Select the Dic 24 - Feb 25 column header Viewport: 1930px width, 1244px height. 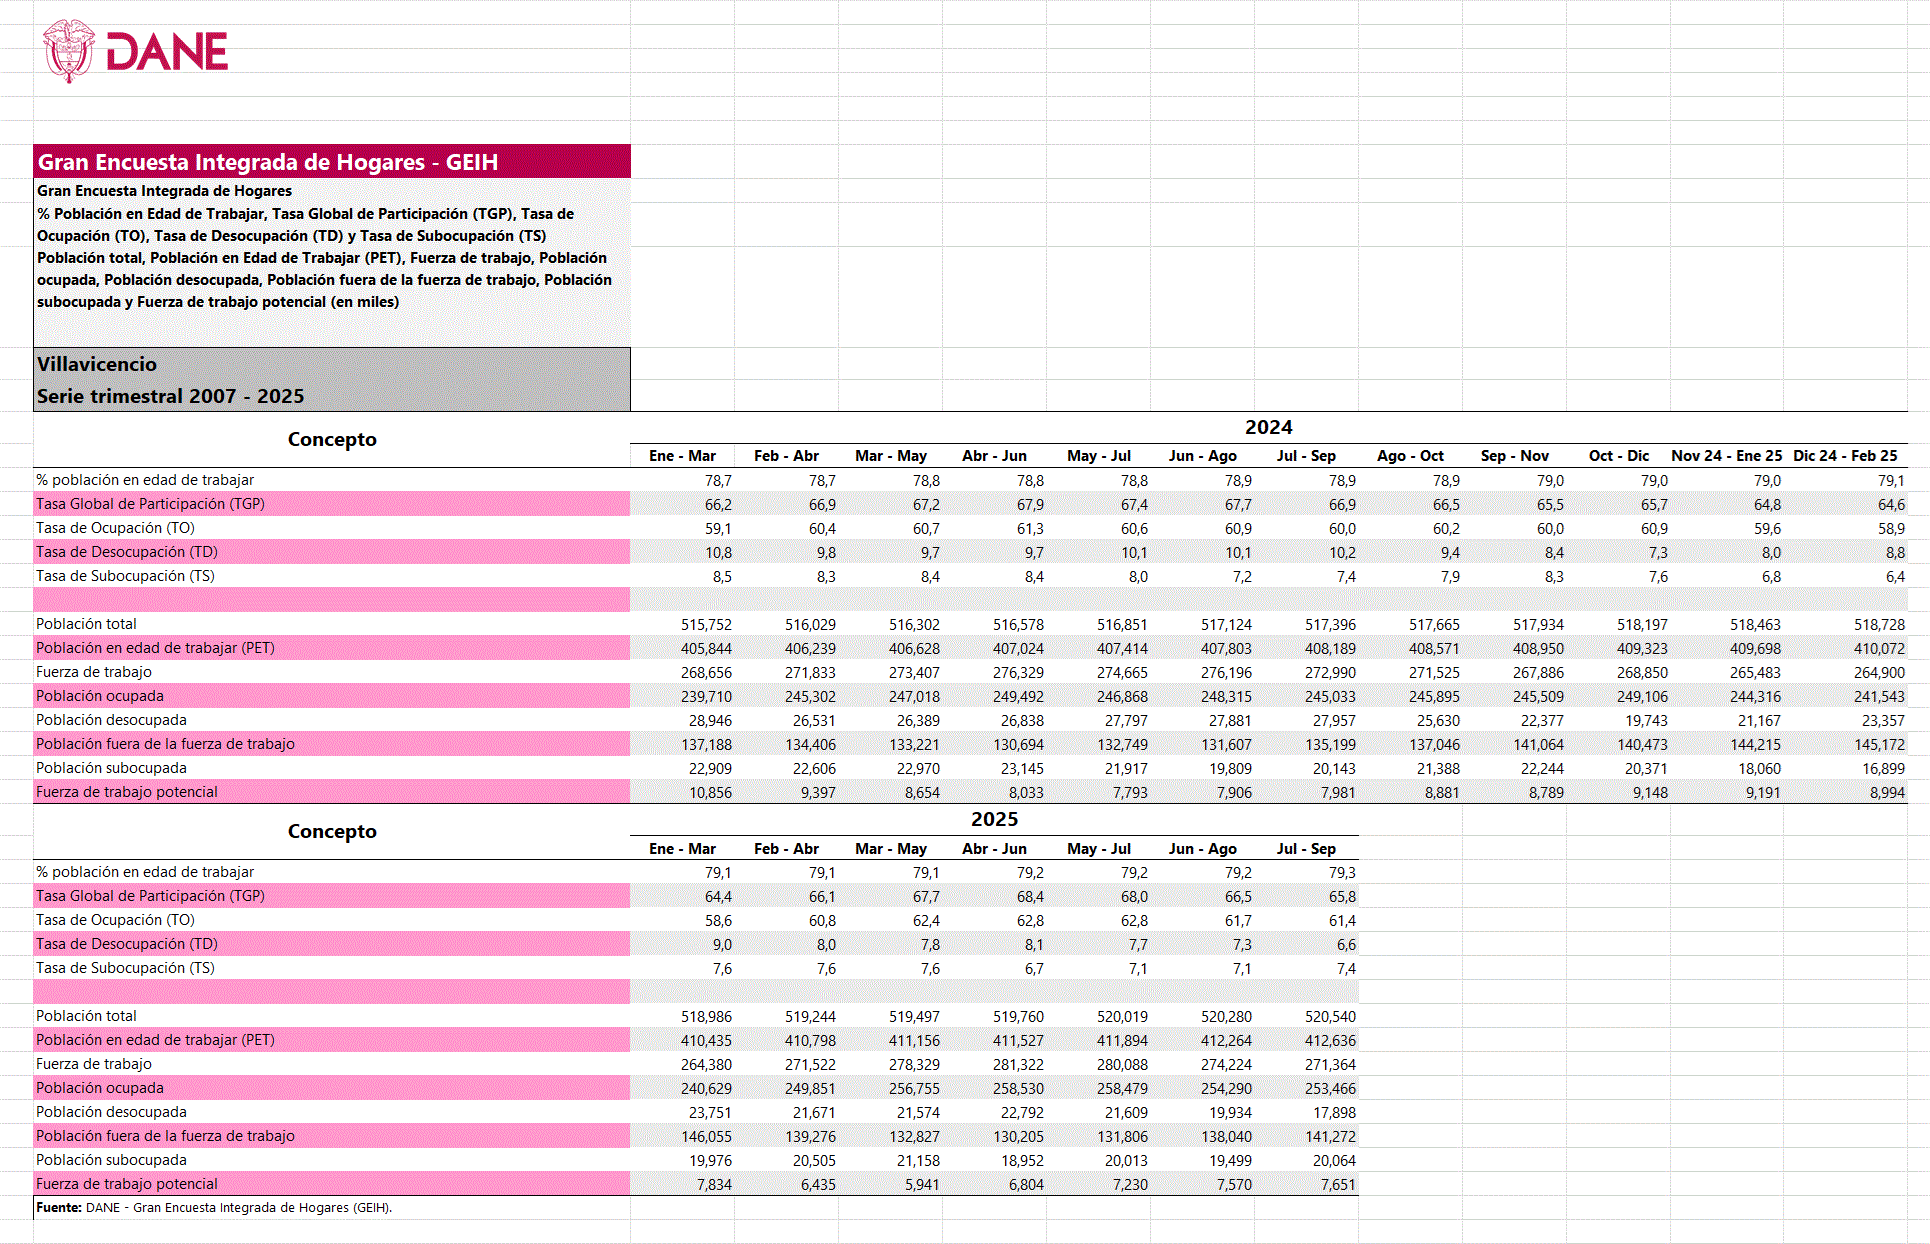(1845, 456)
